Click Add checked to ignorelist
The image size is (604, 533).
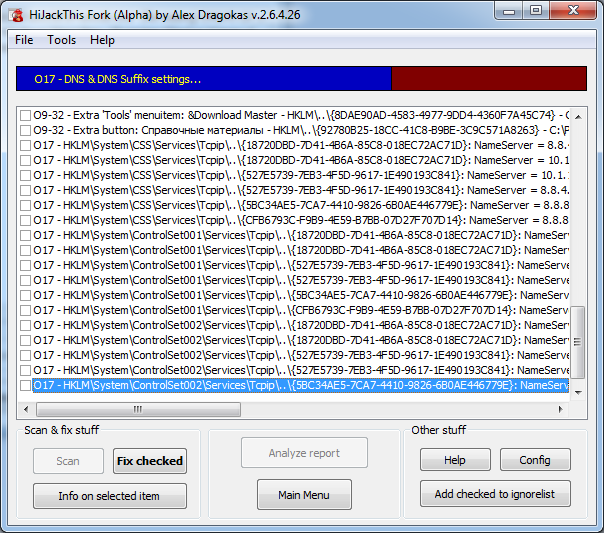496,494
